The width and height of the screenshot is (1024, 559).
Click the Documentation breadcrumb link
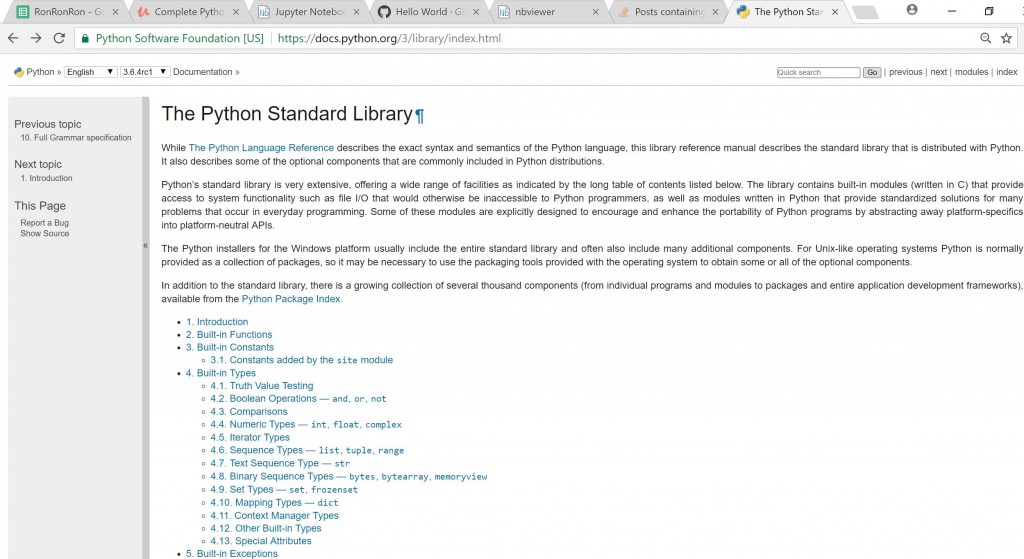coord(202,72)
